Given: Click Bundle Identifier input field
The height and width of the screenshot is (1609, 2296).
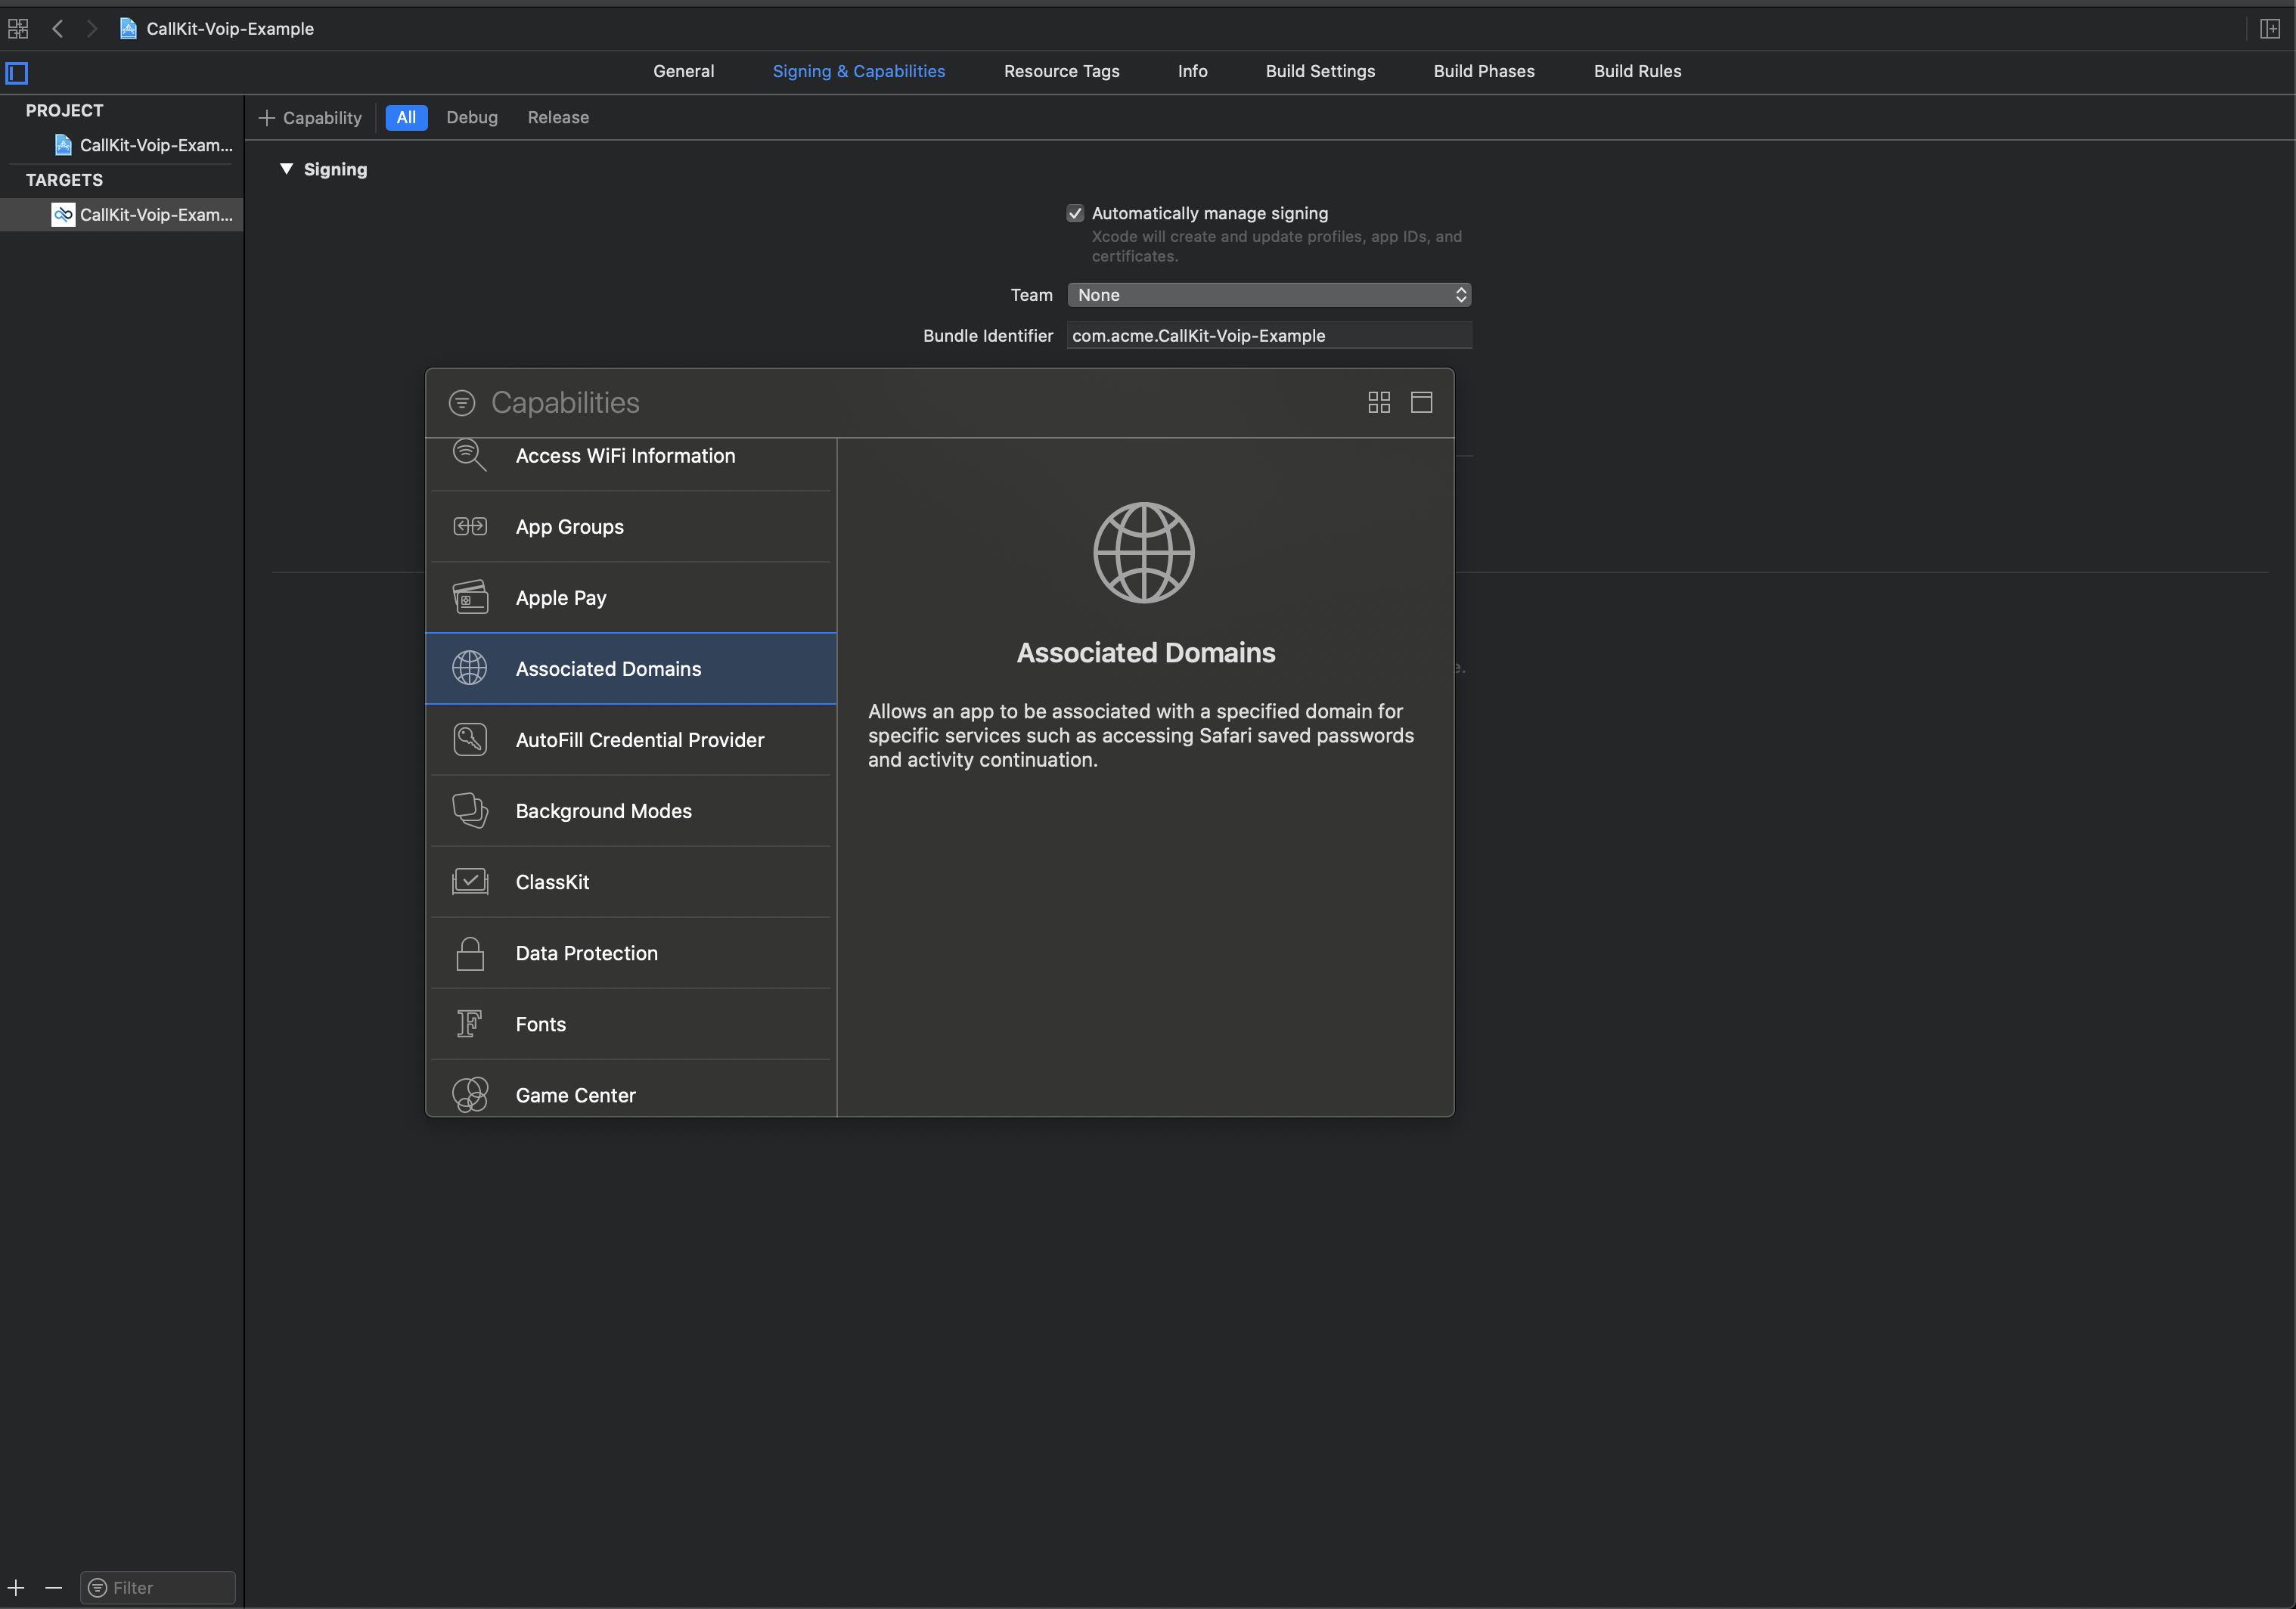Looking at the screenshot, I should (x=1267, y=332).
